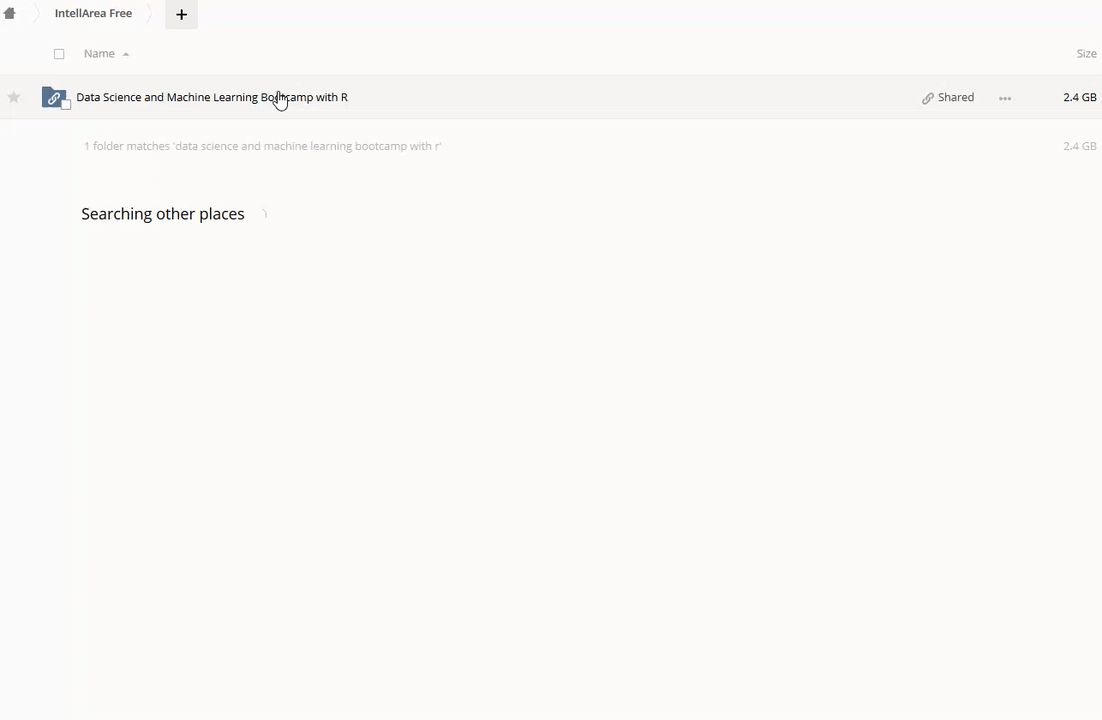
Task: Open the IntellArea Free breadcrumb
Action: coord(93,13)
